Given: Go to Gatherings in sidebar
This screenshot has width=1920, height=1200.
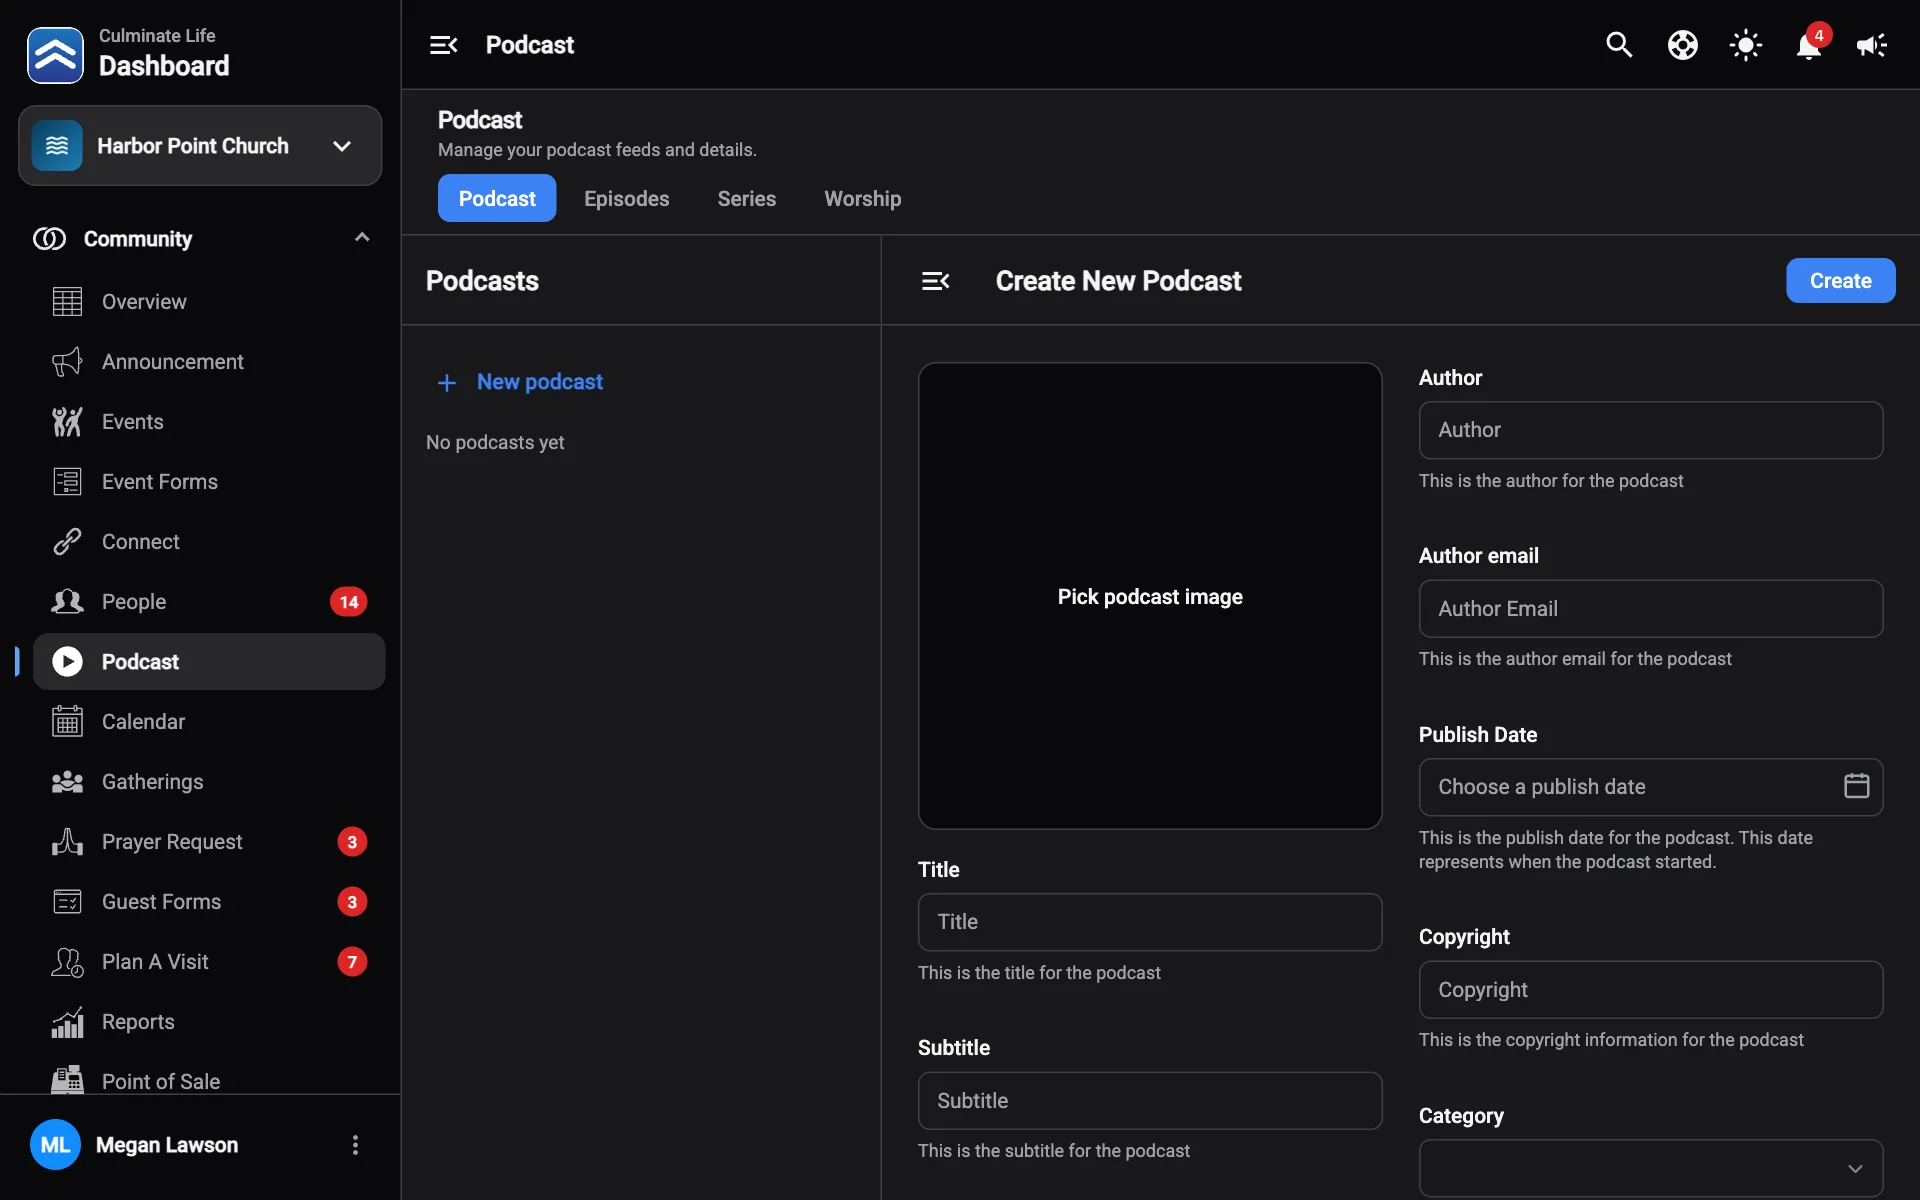Looking at the screenshot, I should 209,782.
